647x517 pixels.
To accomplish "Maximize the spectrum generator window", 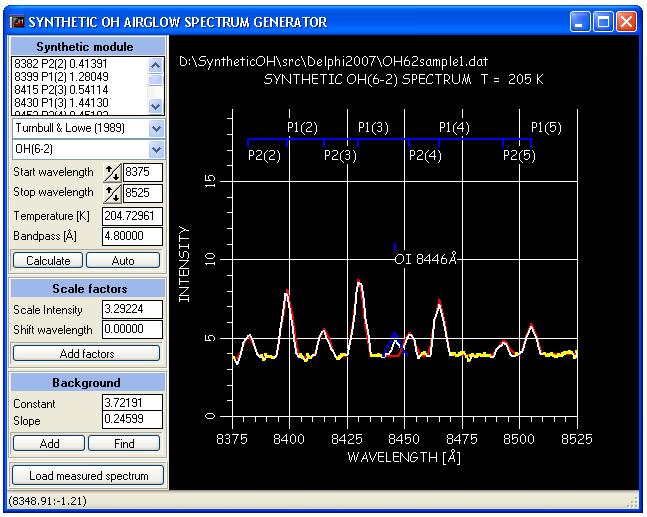I will click(x=603, y=21).
